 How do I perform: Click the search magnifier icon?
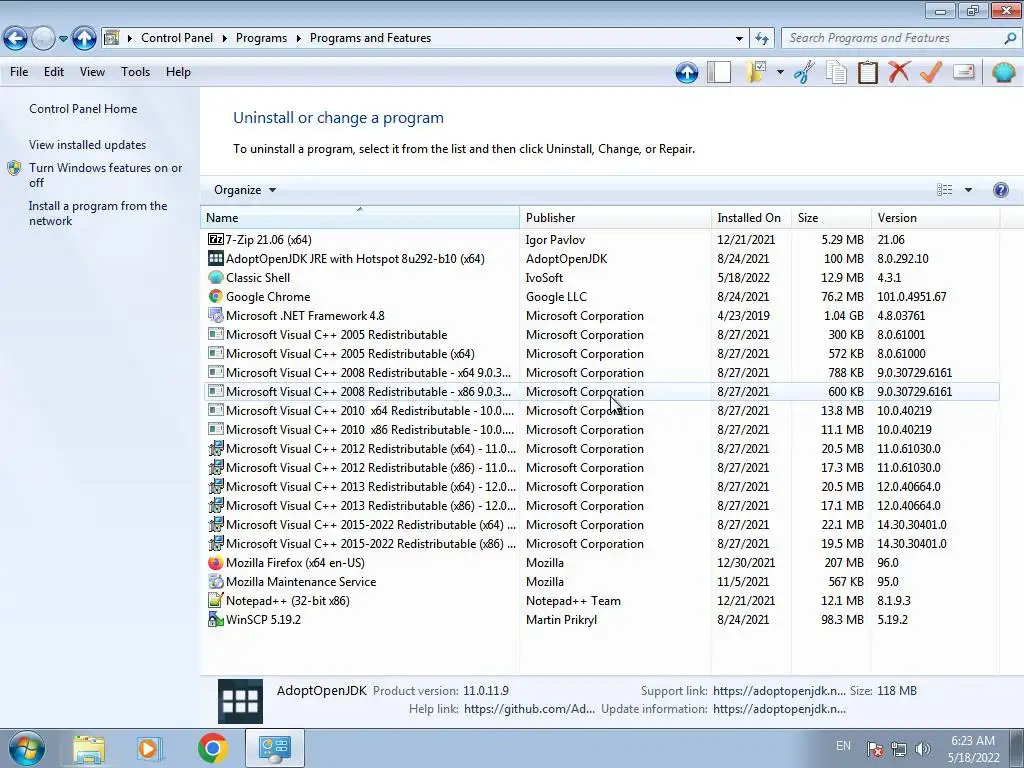pyautogui.click(x=1009, y=39)
